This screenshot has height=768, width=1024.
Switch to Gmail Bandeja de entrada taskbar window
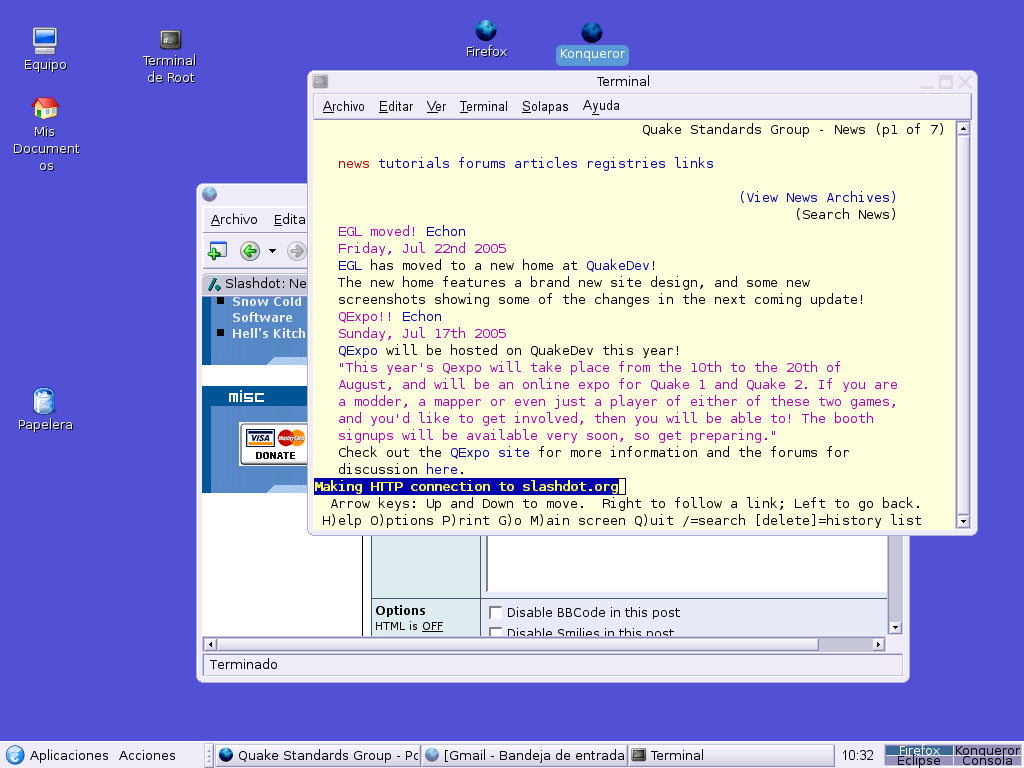(x=524, y=756)
